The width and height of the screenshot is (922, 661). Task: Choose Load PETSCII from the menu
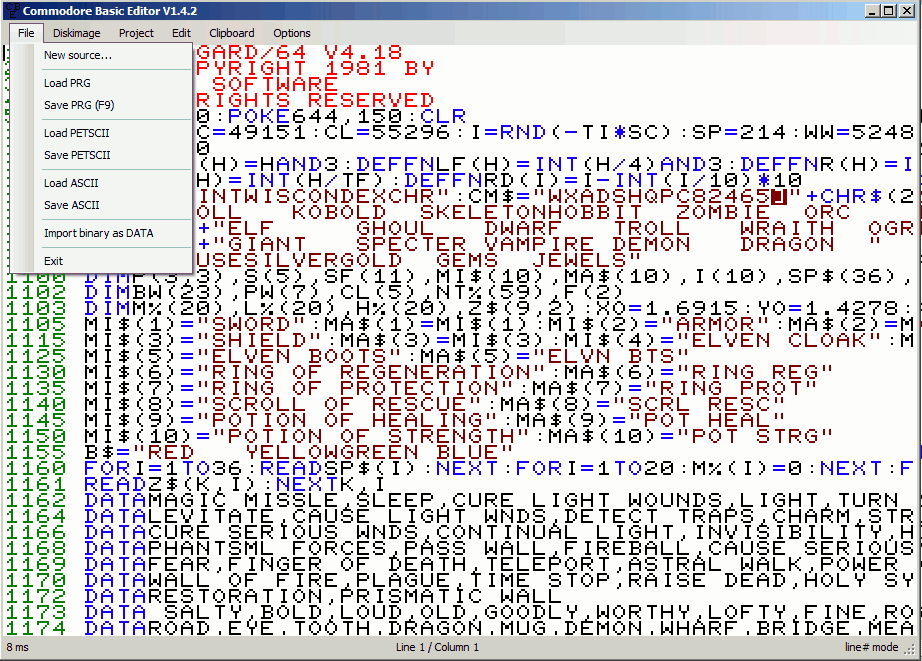pos(77,133)
